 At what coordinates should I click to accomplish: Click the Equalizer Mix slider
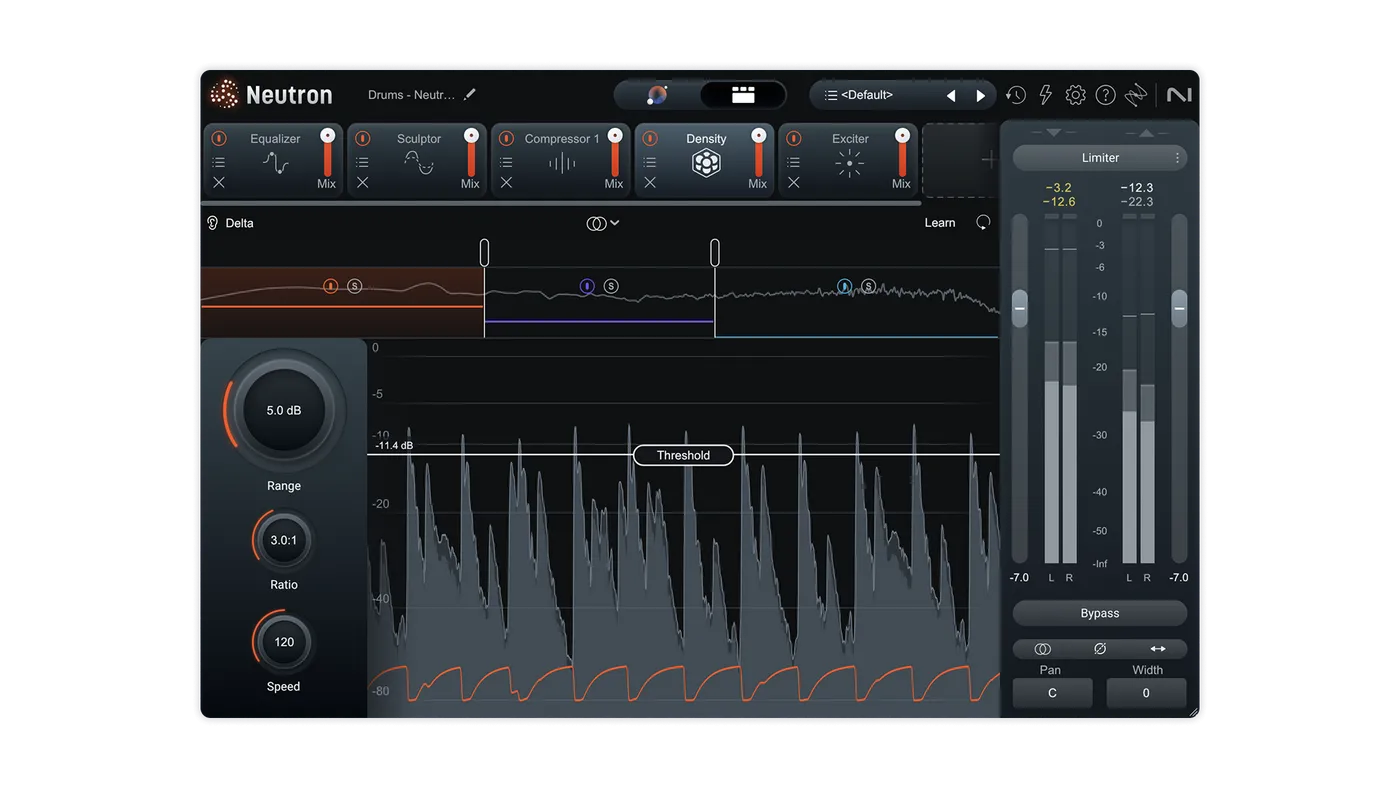pyautogui.click(x=327, y=153)
